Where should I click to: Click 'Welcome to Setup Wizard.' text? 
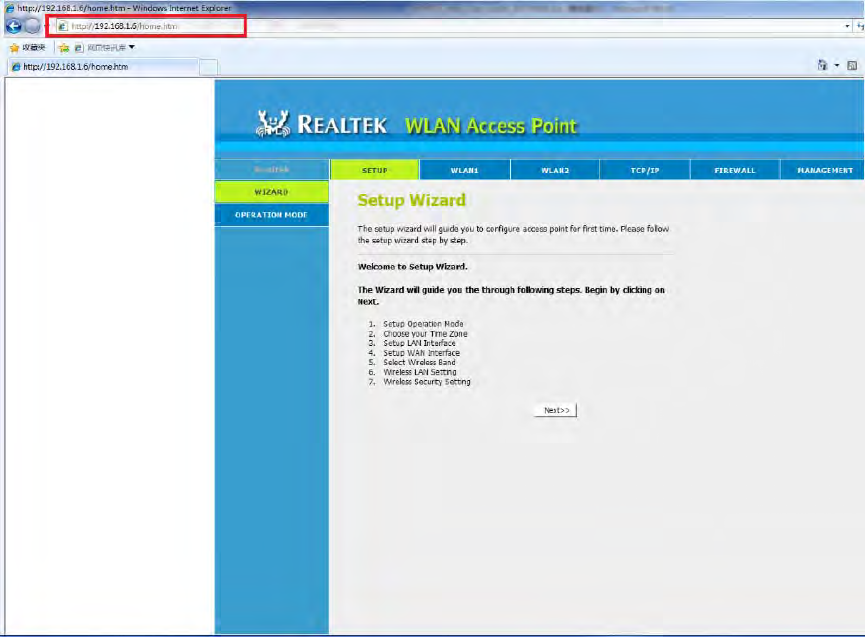click(x=413, y=266)
